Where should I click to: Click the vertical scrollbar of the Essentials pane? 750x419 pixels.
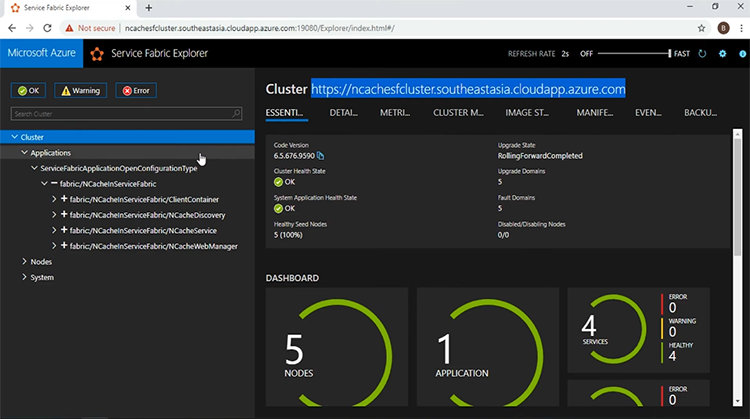coord(738,195)
